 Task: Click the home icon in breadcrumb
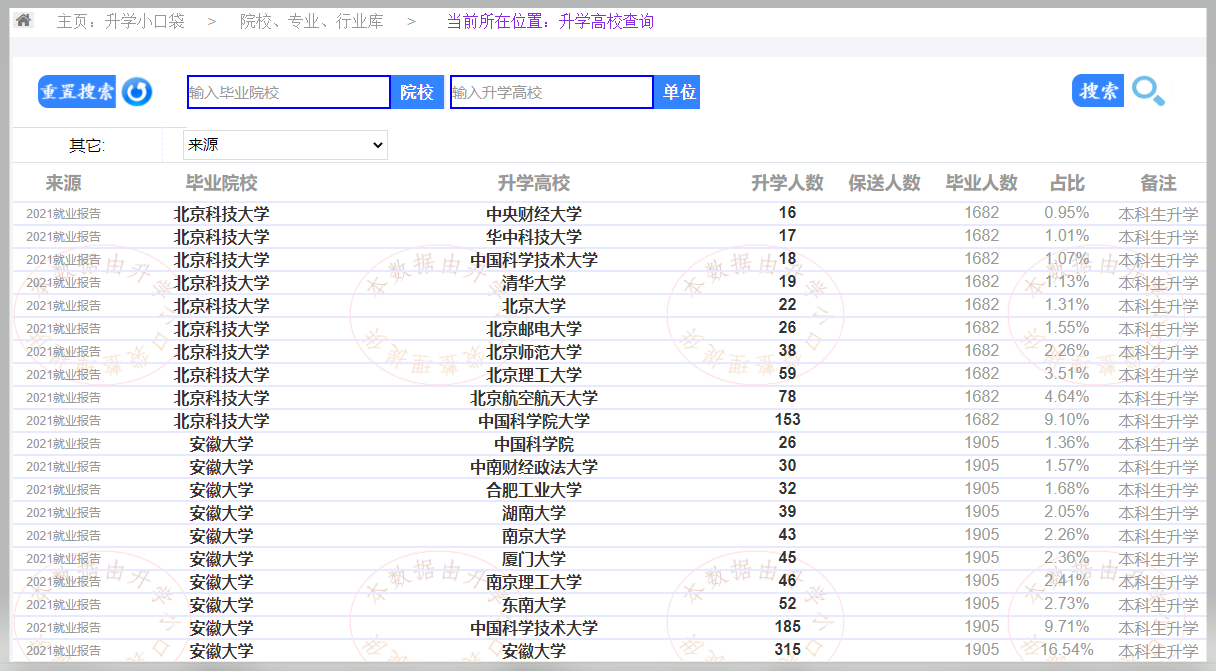24,20
